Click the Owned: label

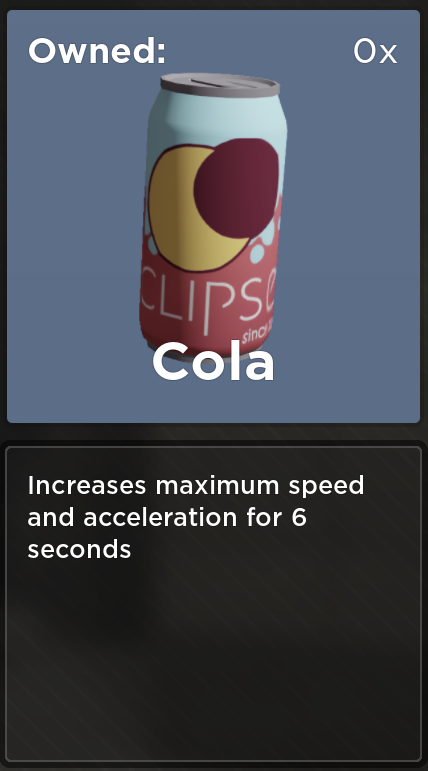[97, 51]
